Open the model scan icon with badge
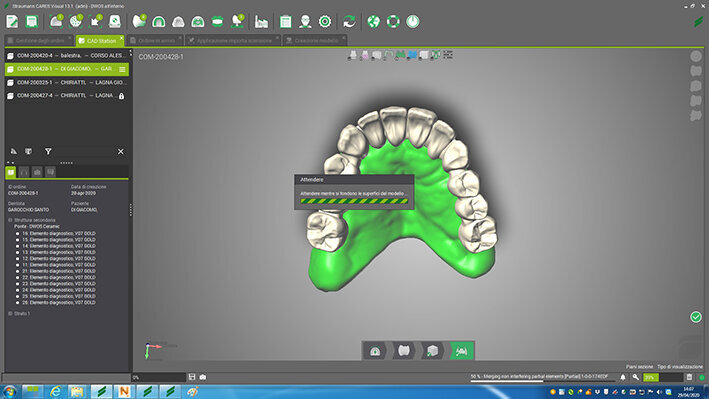The height and width of the screenshot is (399, 709). [56, 21]
